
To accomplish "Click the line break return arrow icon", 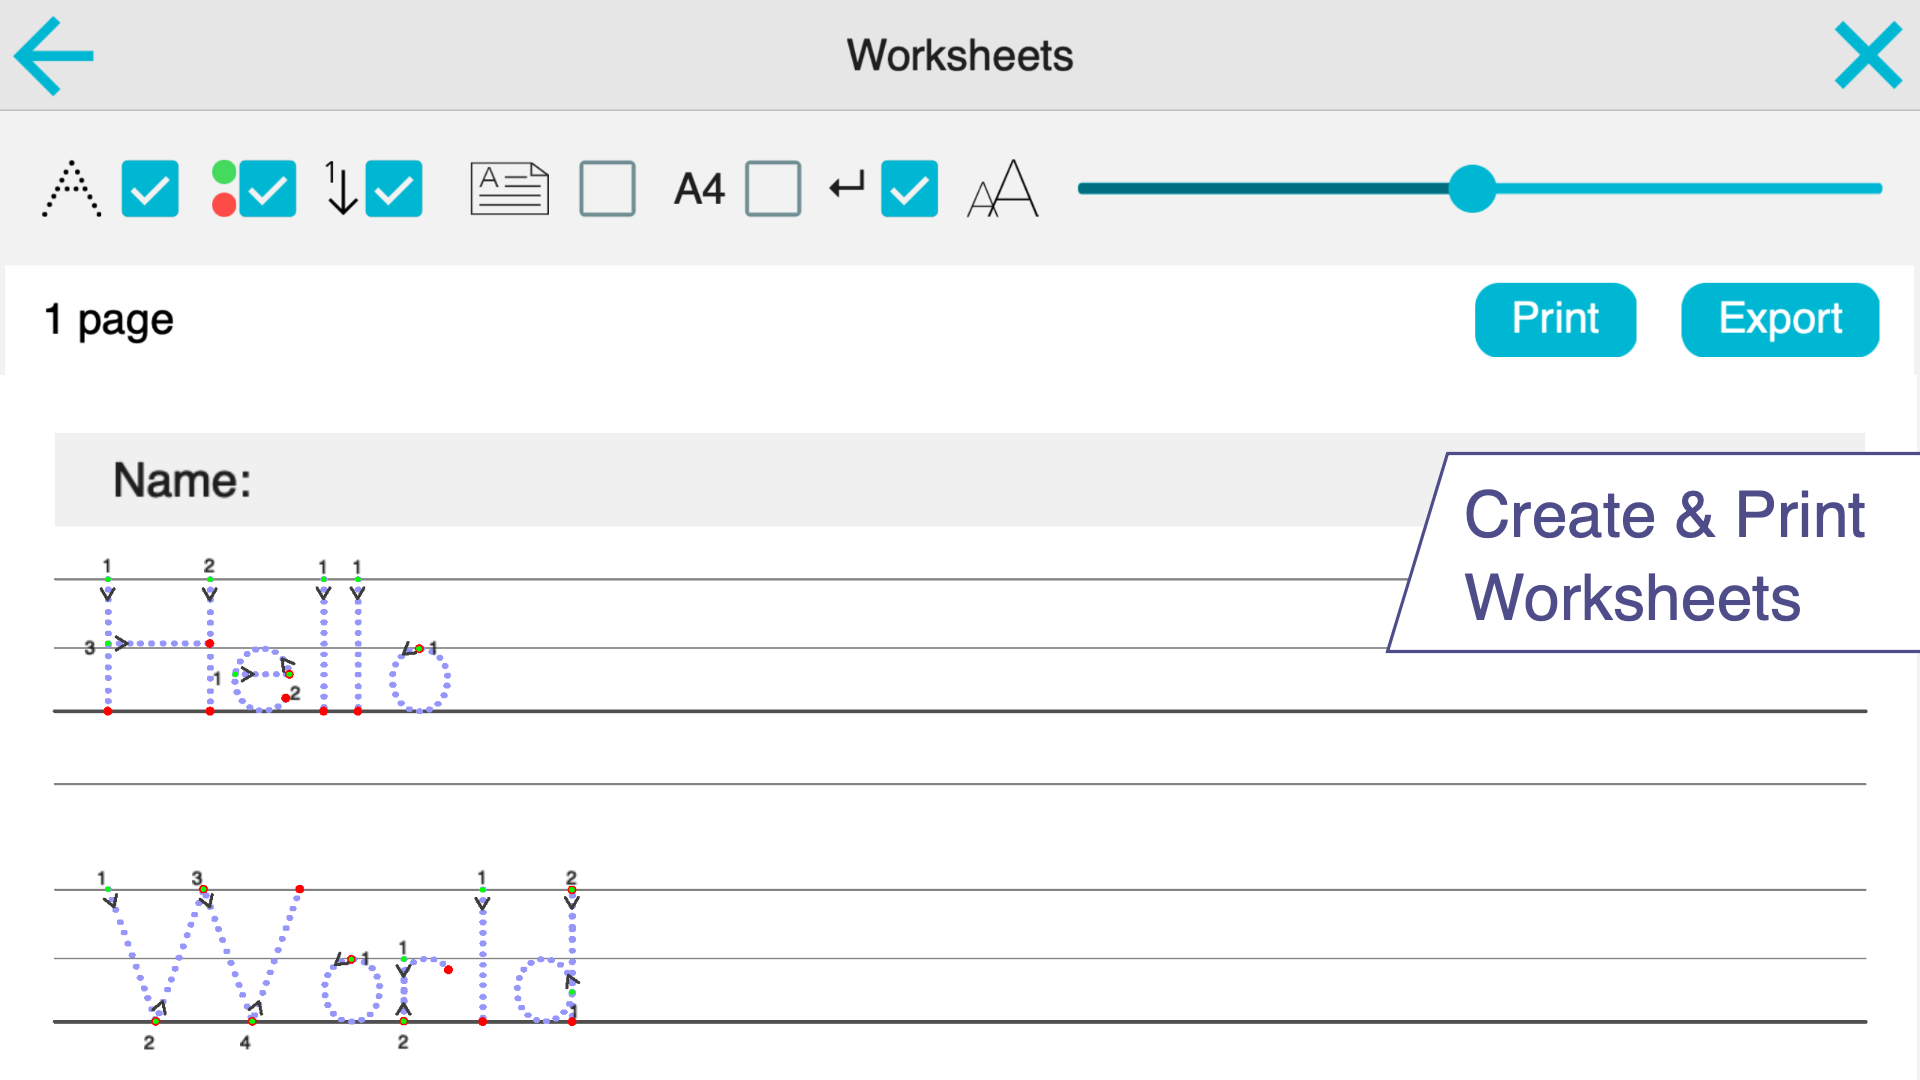I will pos(847,187).
